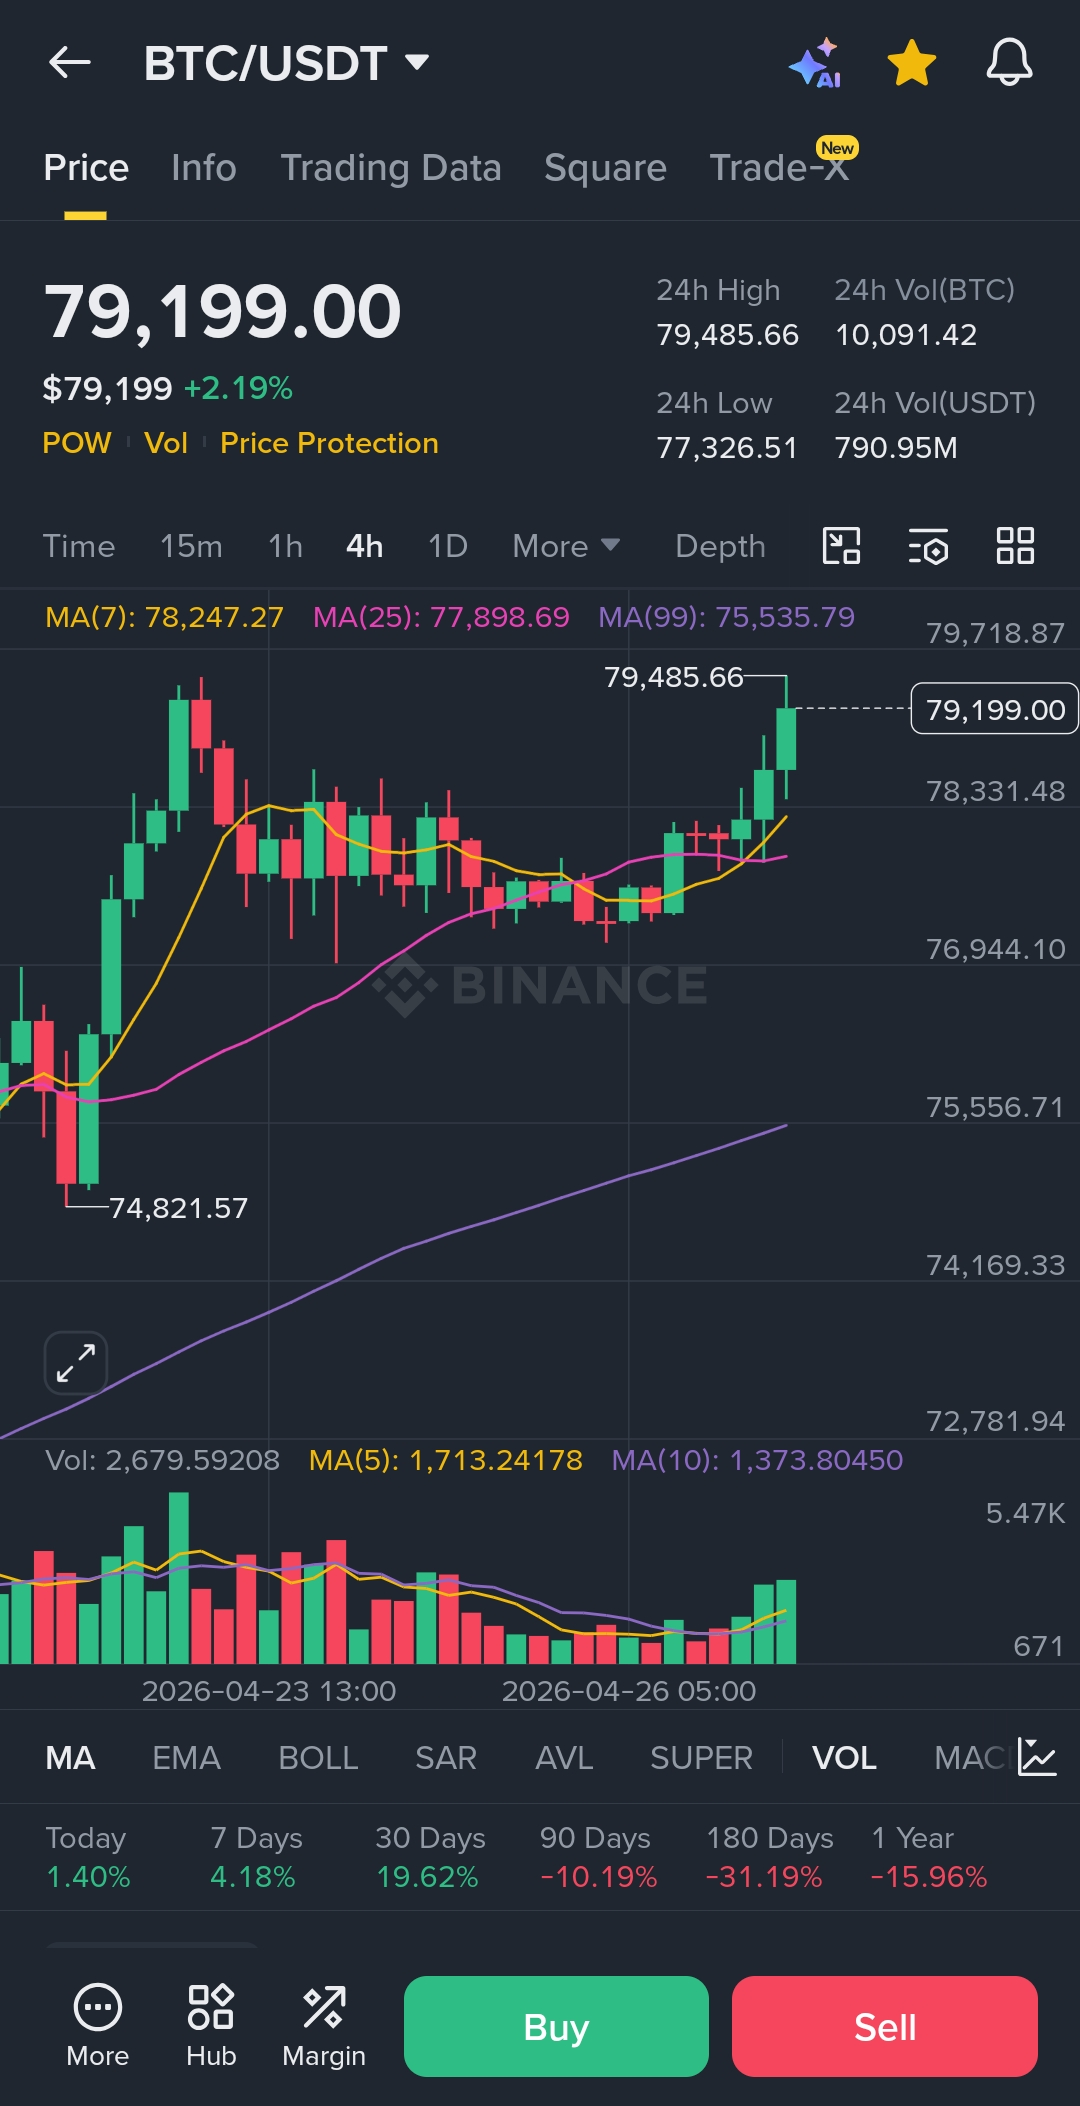Go back using the left arrow
The height and width of the screenshot is (2106, 1080).
[70, 63]
